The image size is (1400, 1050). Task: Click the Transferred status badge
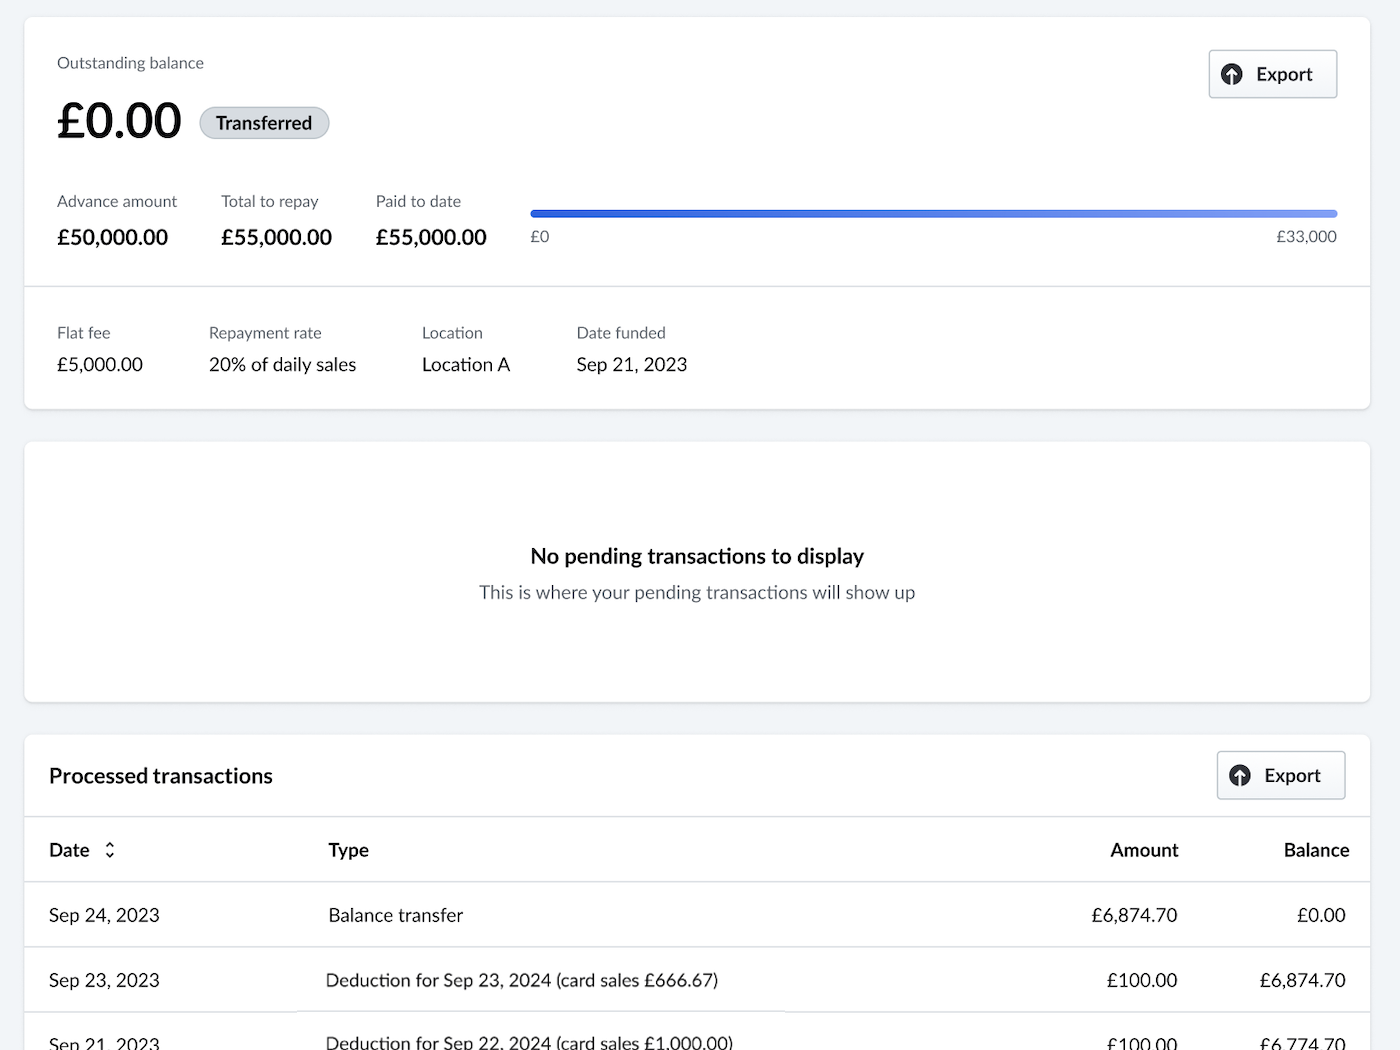[x=264, y=123]
